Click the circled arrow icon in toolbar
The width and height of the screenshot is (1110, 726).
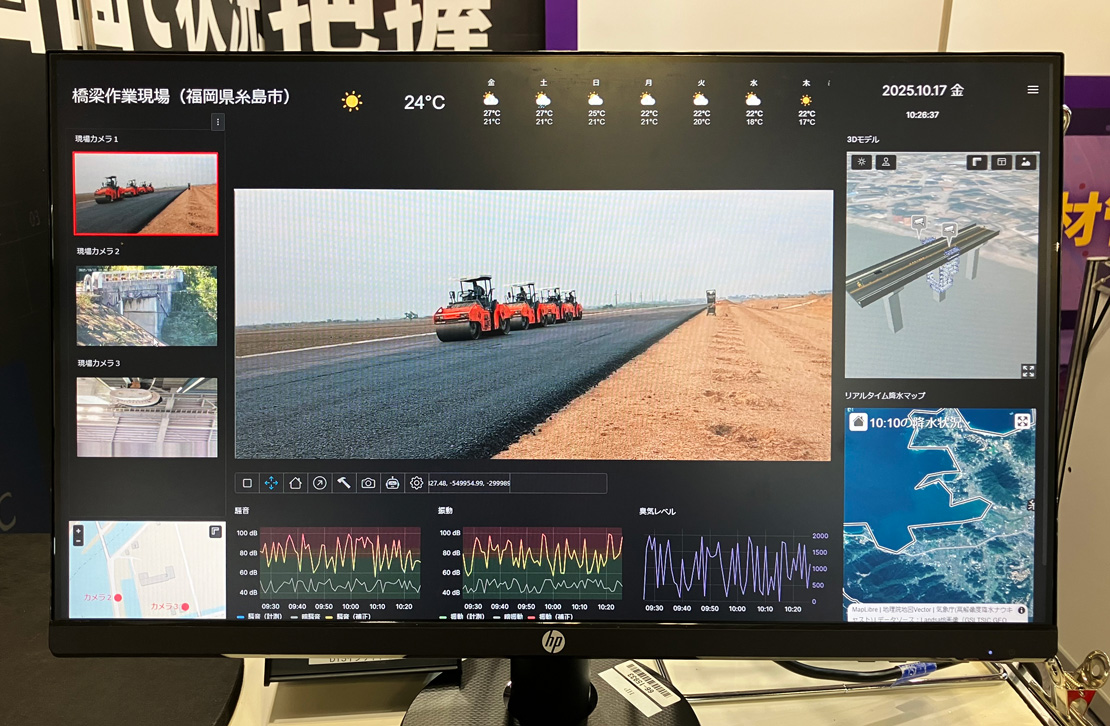tap(319, 483)
